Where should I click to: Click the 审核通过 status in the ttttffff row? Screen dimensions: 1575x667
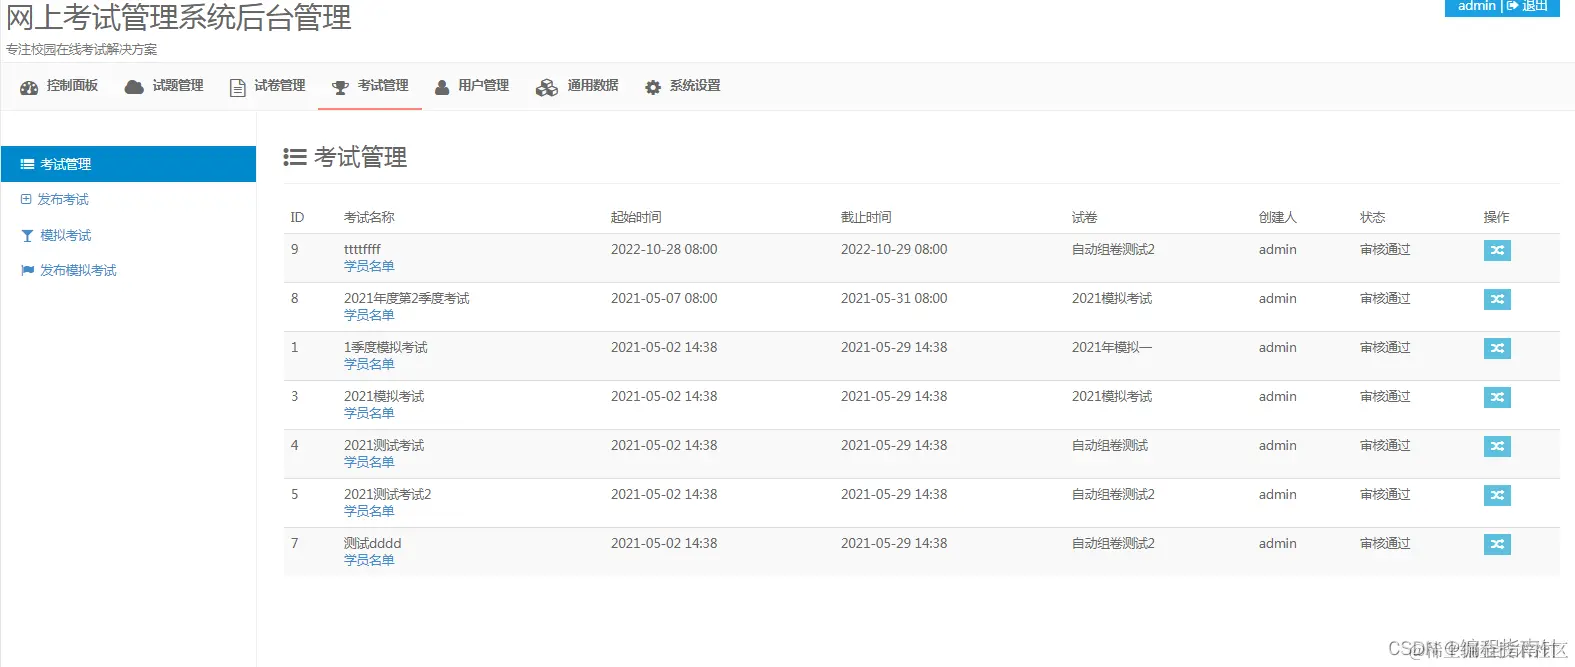(x=1385, y=249)
